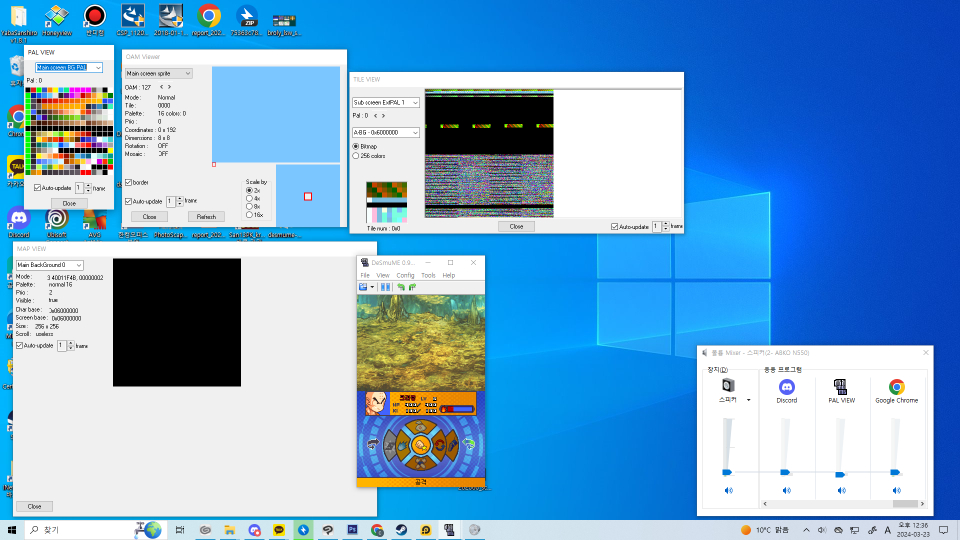Open KakaoTalk from the taskbar
960x540 pixels.
[x=279, y=530]
